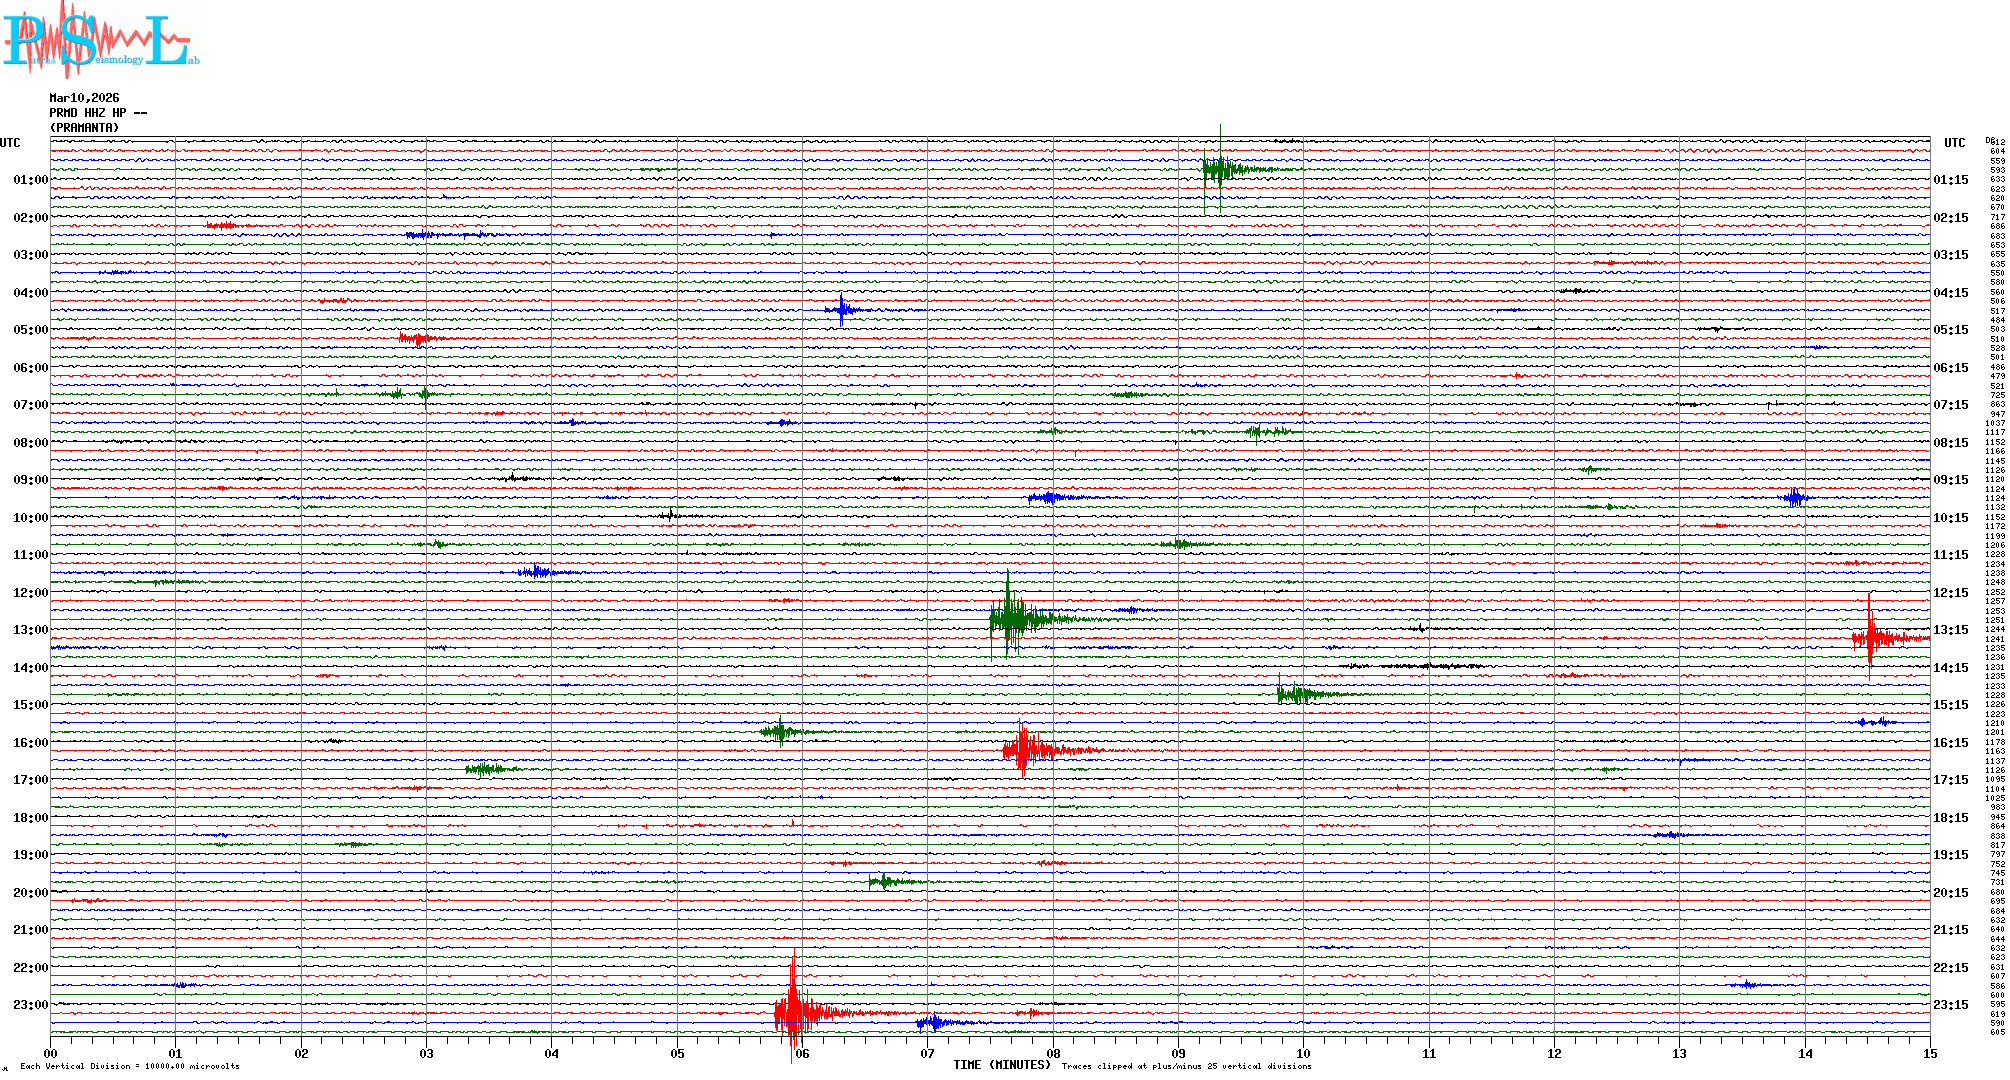Image resolution: width=2010 pixels, height=1080 pixels.
Task: Click the PSL seismology lab logo
Action: coord(100,40)
